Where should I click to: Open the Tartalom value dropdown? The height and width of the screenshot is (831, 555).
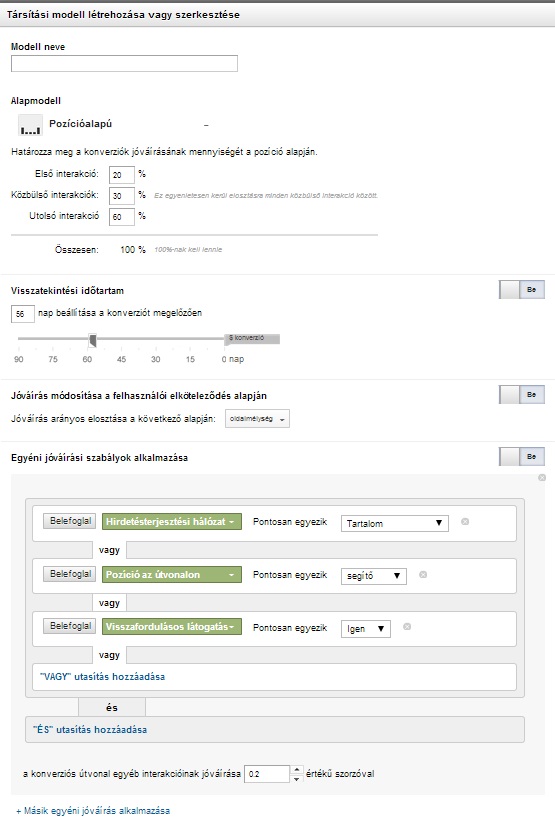pos(395,524)
